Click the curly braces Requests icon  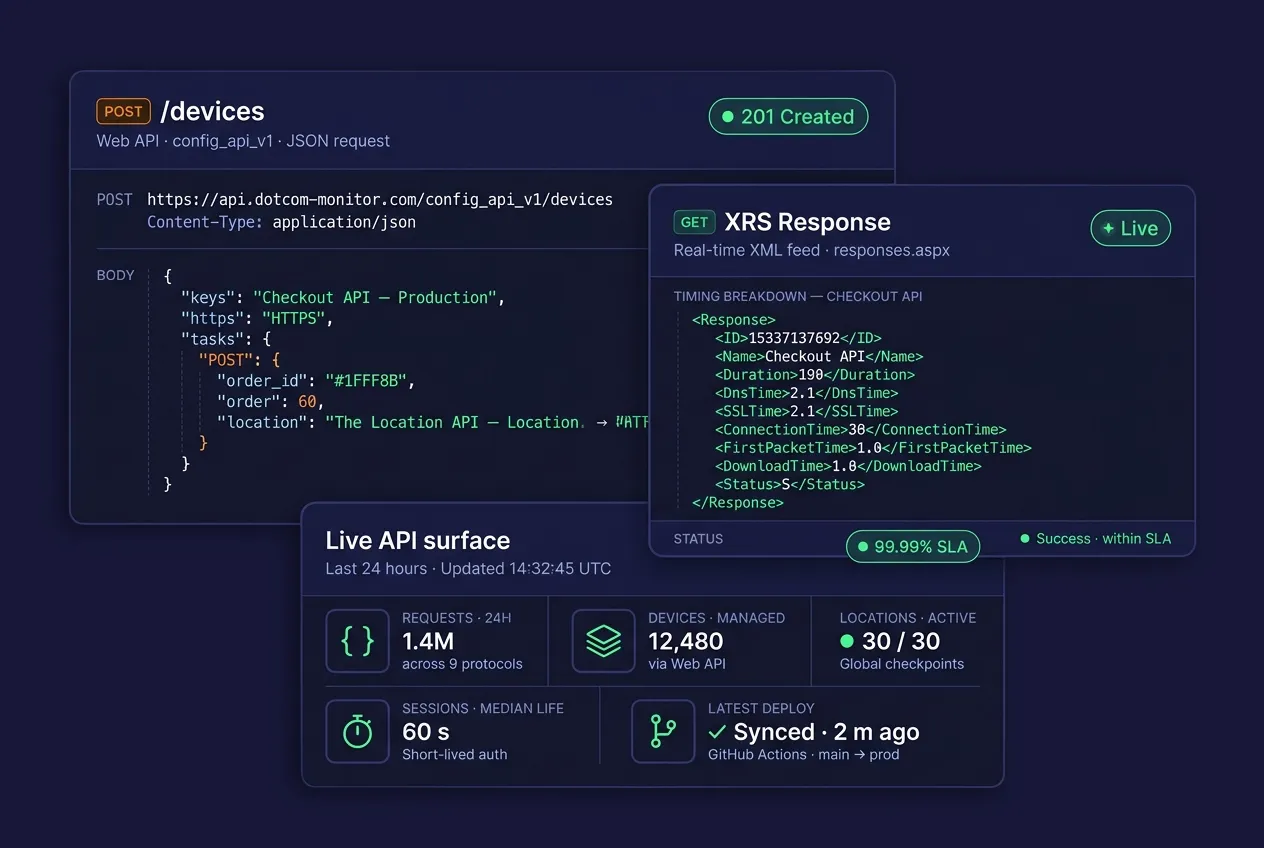[357, 641]
